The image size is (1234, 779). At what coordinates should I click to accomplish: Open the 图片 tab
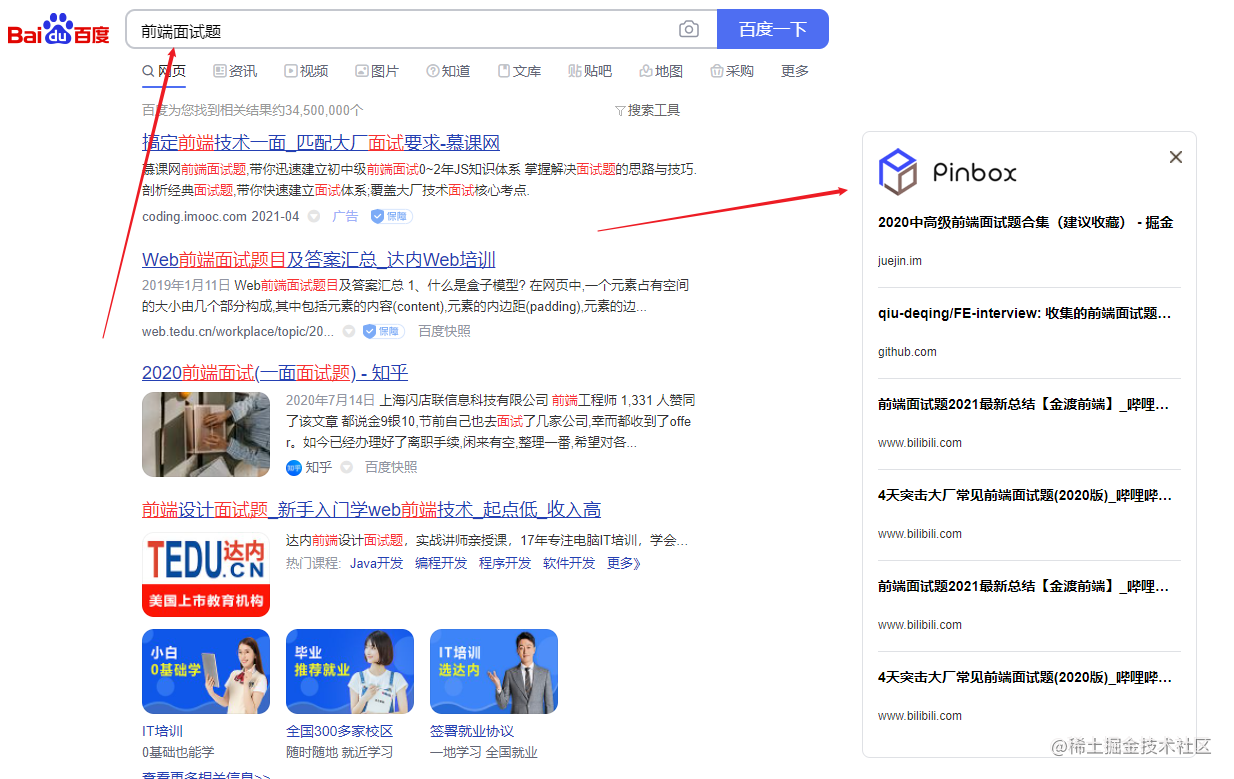377,71
